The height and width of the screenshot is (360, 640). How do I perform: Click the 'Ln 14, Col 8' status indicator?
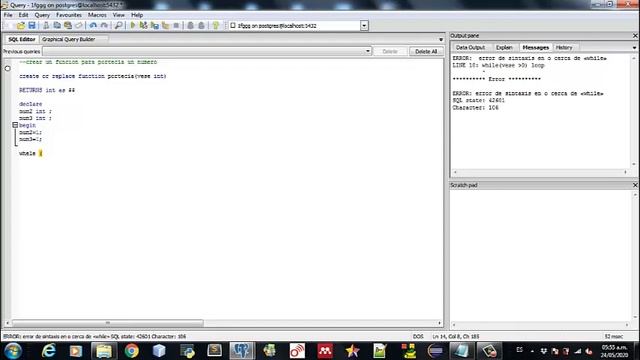[456, 337]
